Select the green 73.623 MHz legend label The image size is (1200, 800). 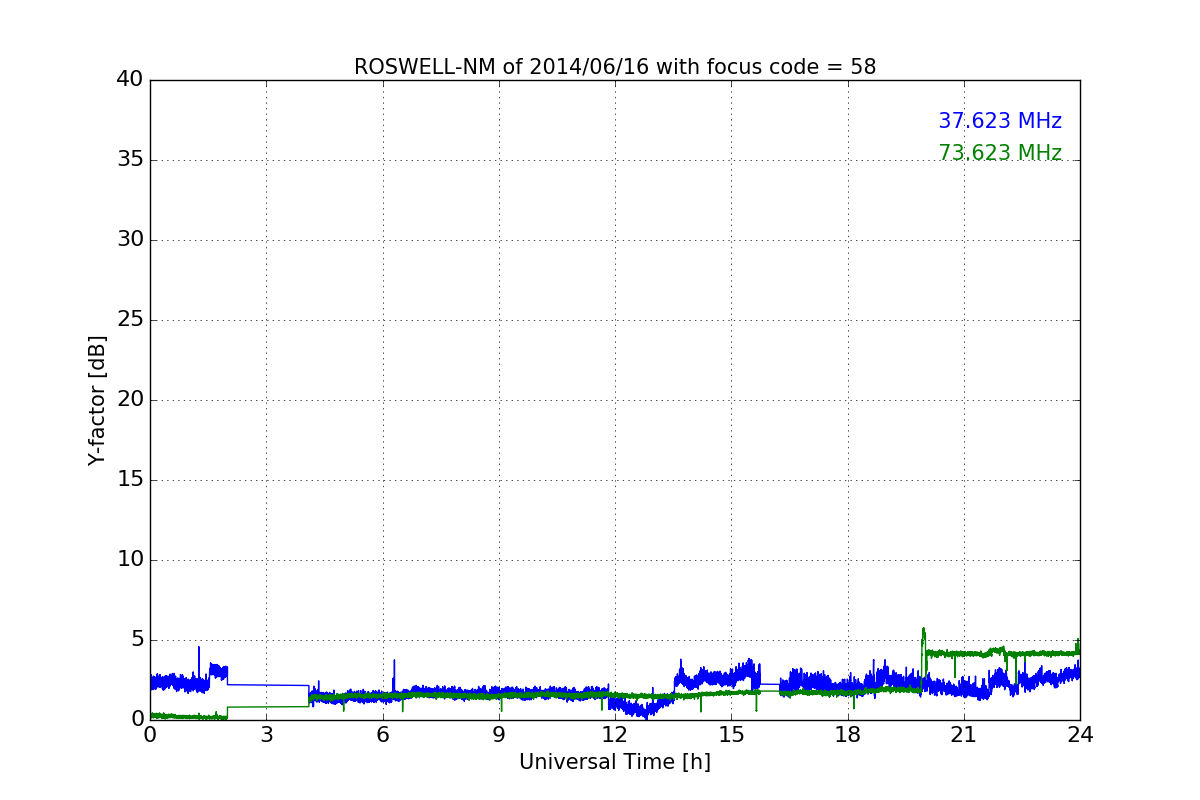pyautogui.click(x=1000, y=153)
